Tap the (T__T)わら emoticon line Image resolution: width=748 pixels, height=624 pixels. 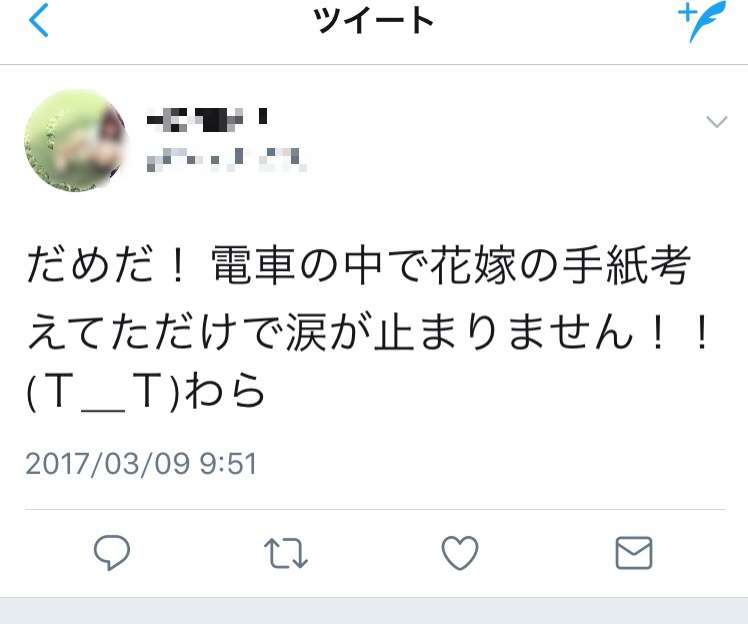tap(145, 391)
